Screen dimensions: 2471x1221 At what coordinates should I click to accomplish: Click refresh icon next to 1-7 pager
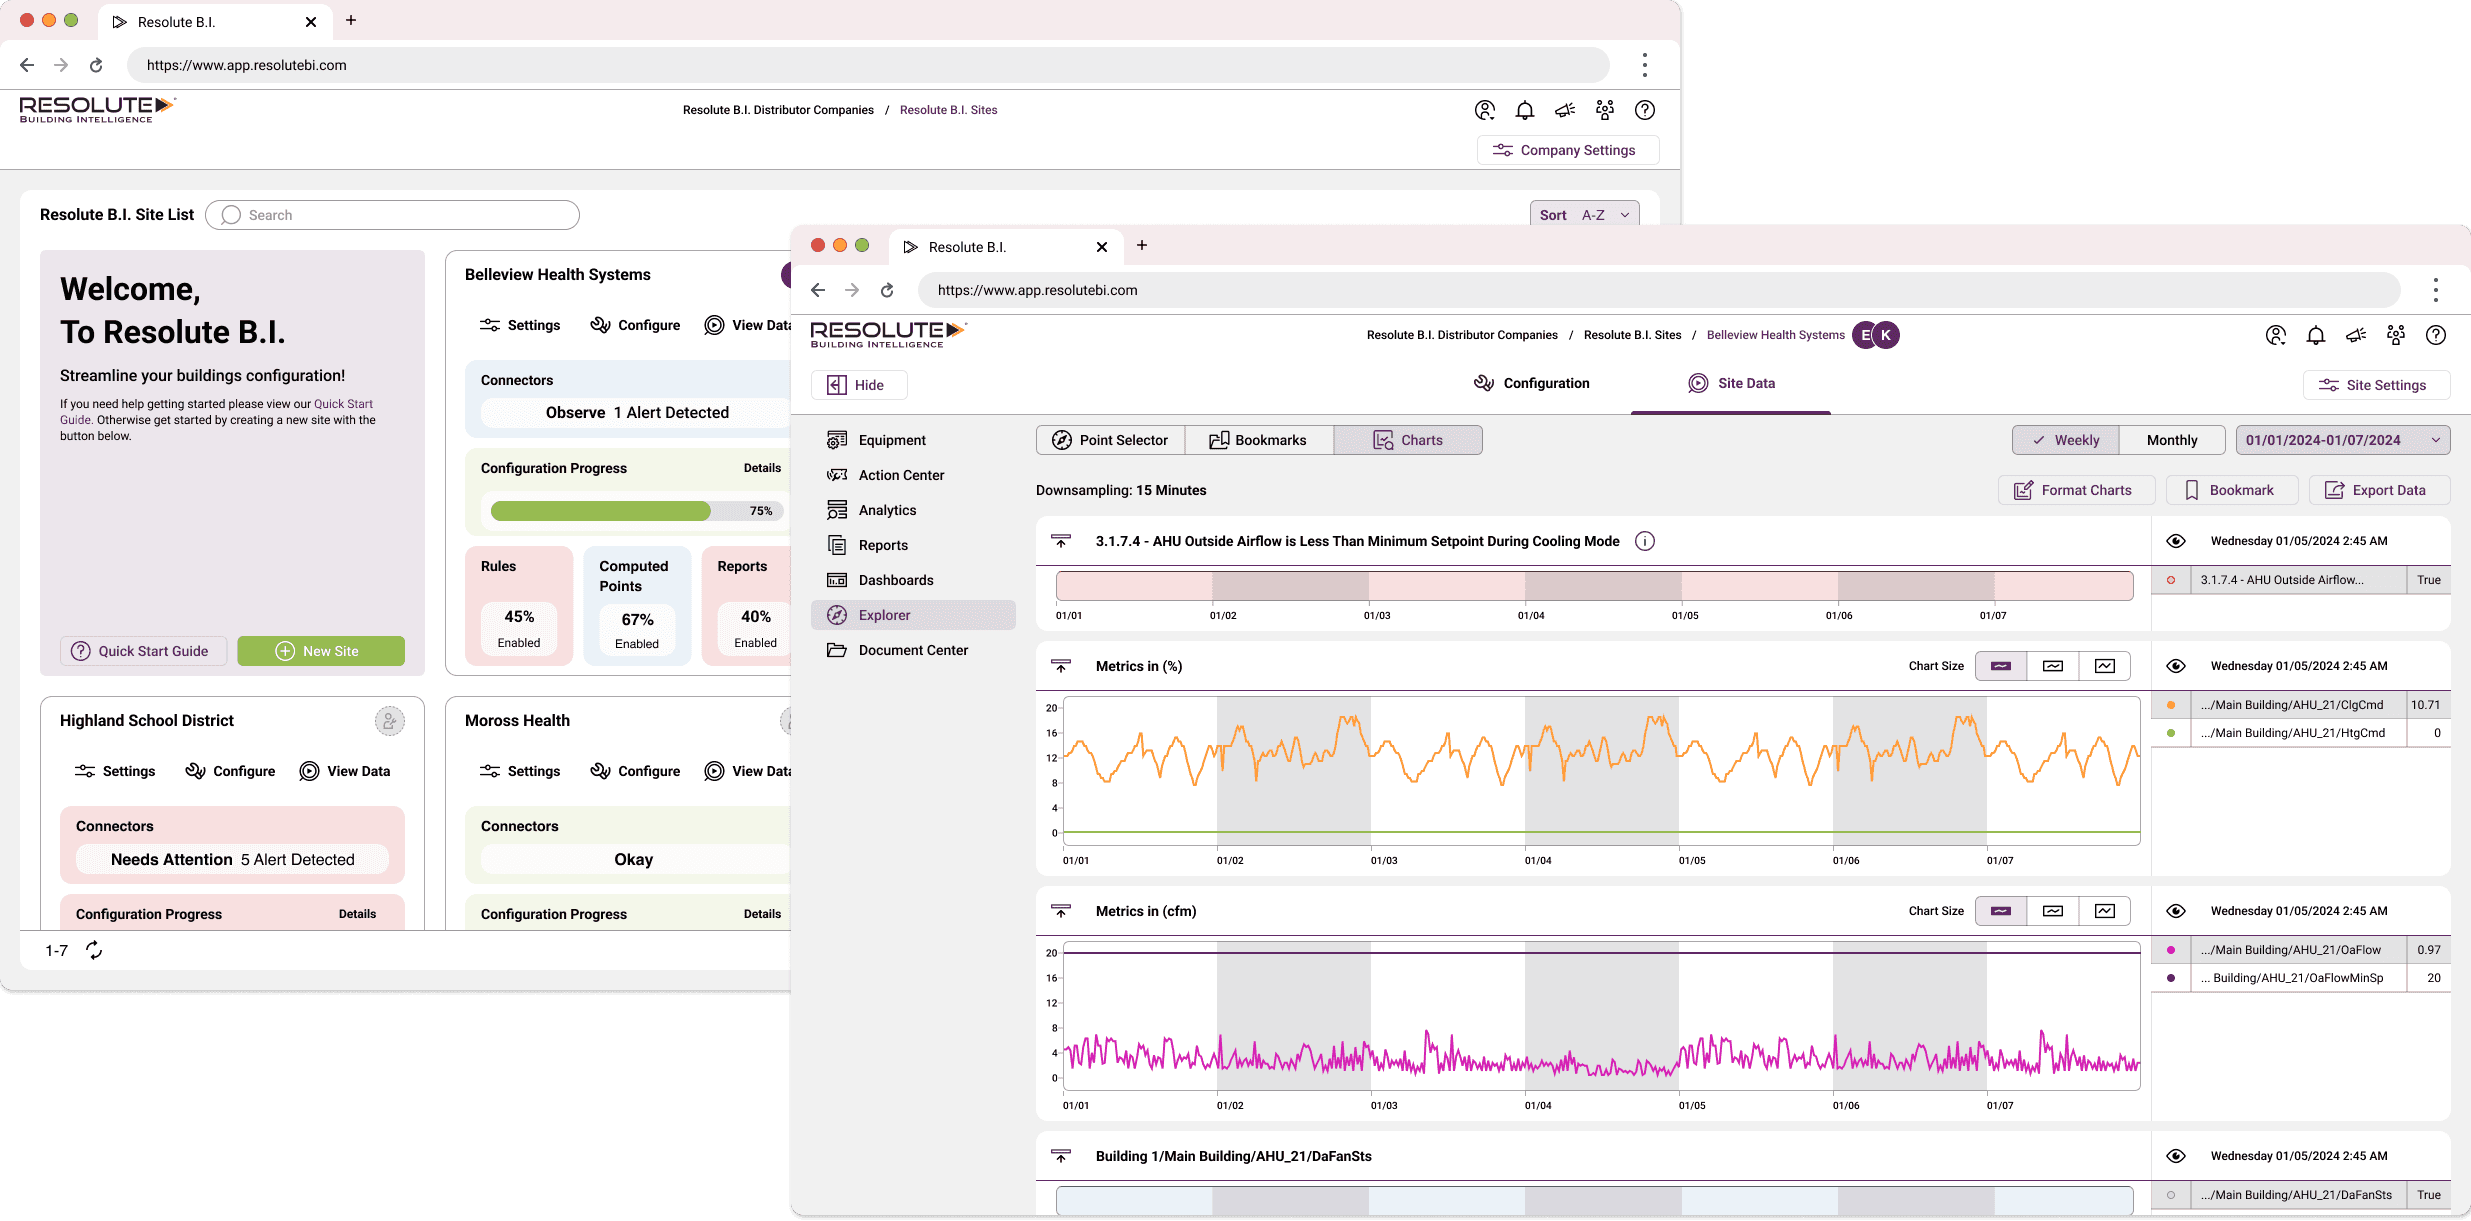point(94,950)
